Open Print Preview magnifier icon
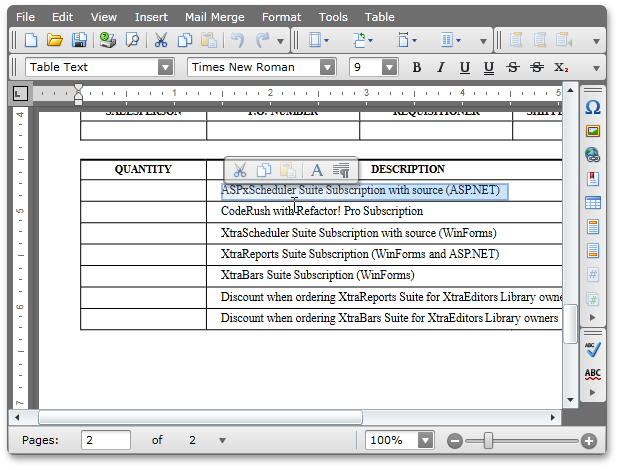This screenshot has width=620, height=470. (x=132, y=40)
